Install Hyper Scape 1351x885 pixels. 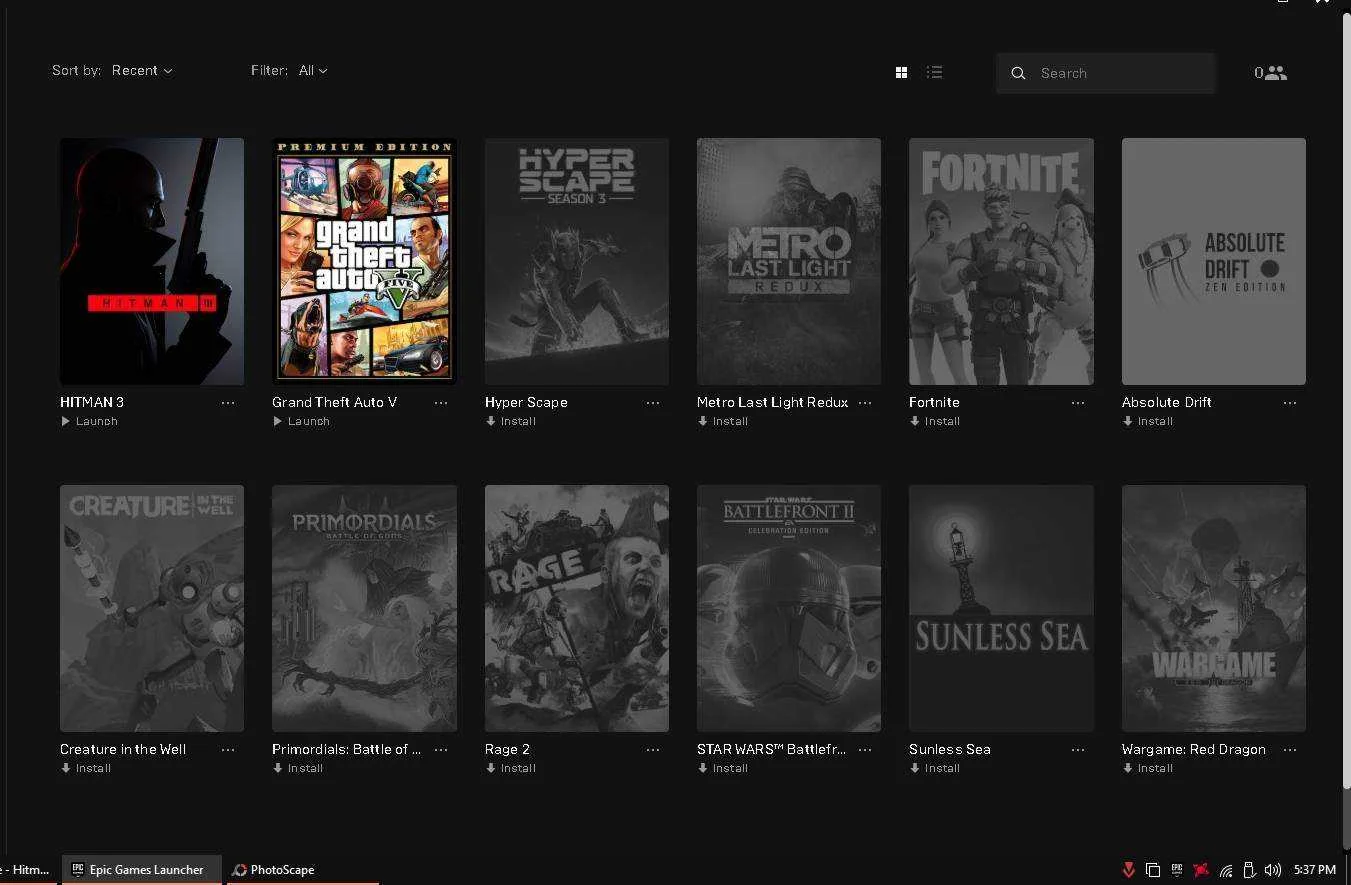pyautogui.click(x=511, y=421)
